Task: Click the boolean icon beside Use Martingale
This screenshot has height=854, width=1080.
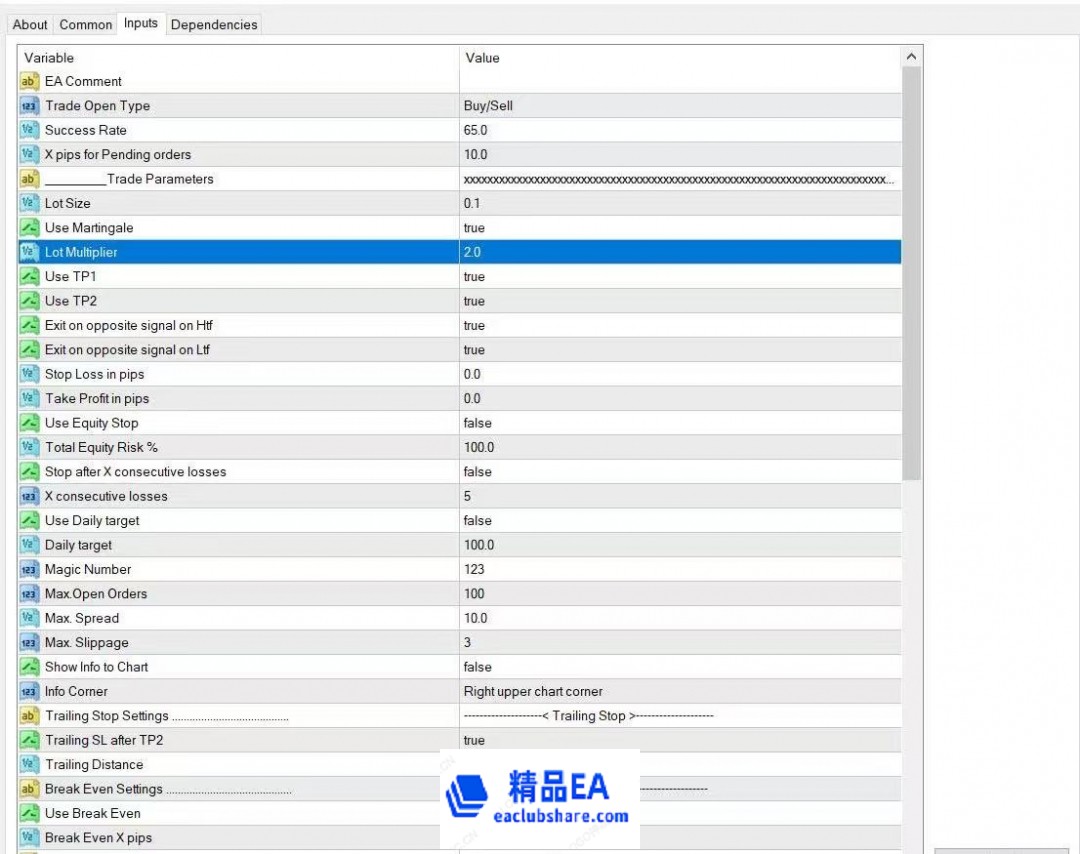Action: point(29,228)
